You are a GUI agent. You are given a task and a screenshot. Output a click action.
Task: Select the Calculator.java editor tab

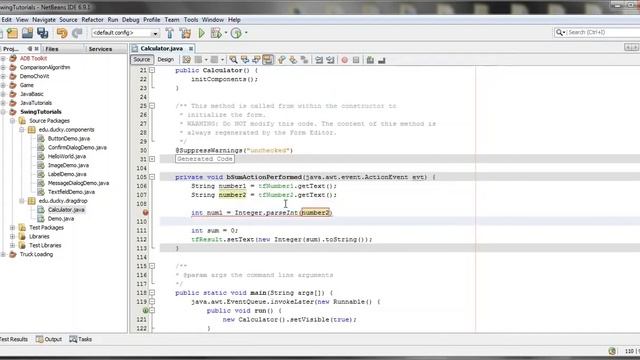[x=162, y=49]
